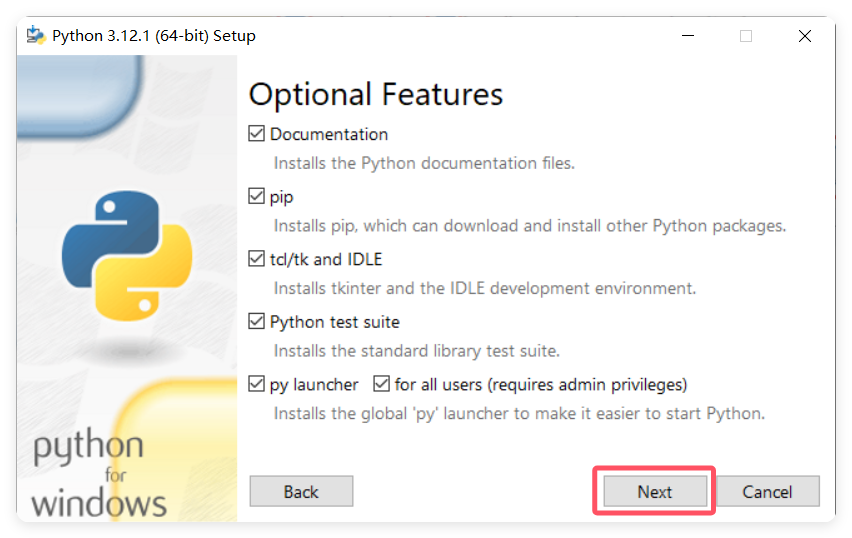This screenshot has width=852, height=538.
Task: Click the Python installer icon in title bar
Action: [x=36, y=35]
